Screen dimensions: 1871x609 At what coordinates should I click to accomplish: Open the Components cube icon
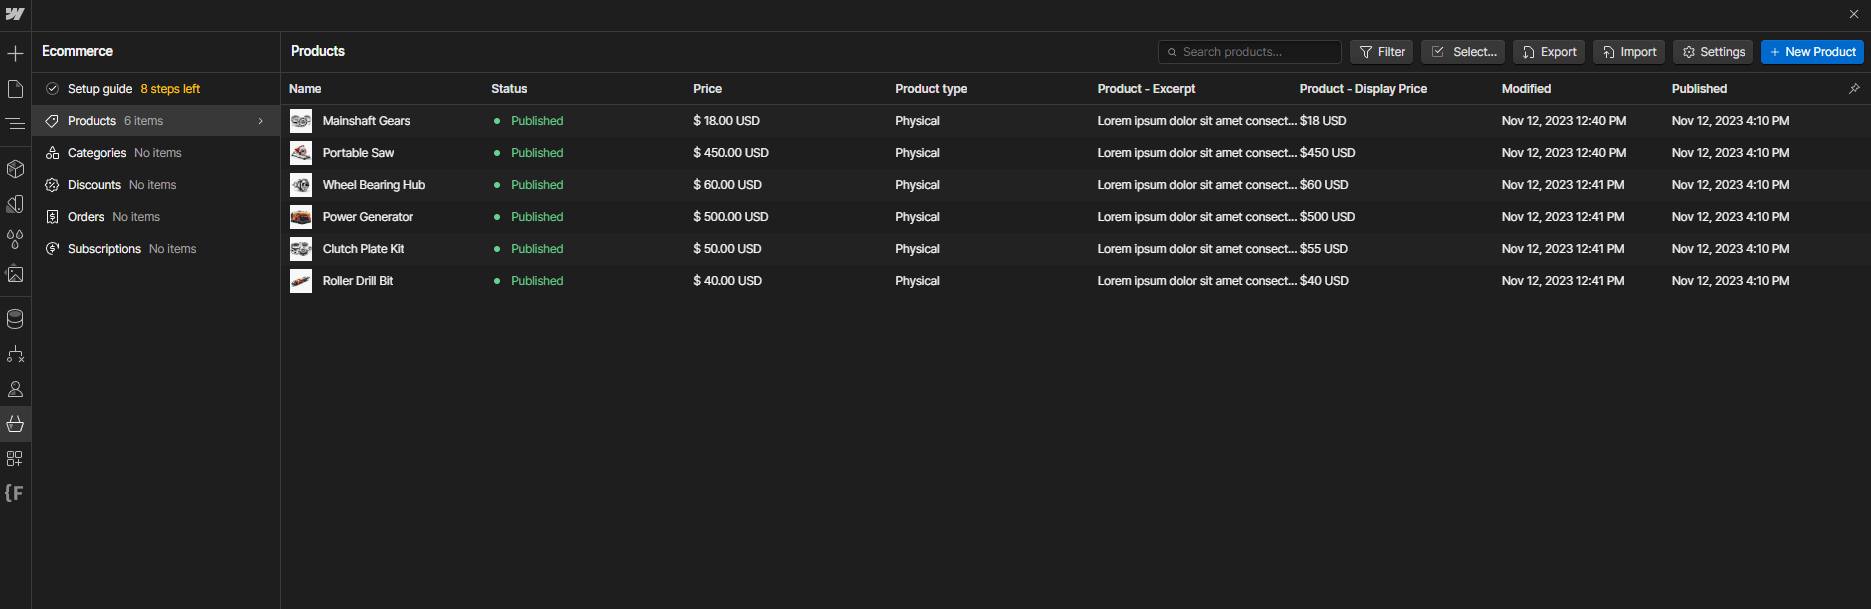(15, 169)
